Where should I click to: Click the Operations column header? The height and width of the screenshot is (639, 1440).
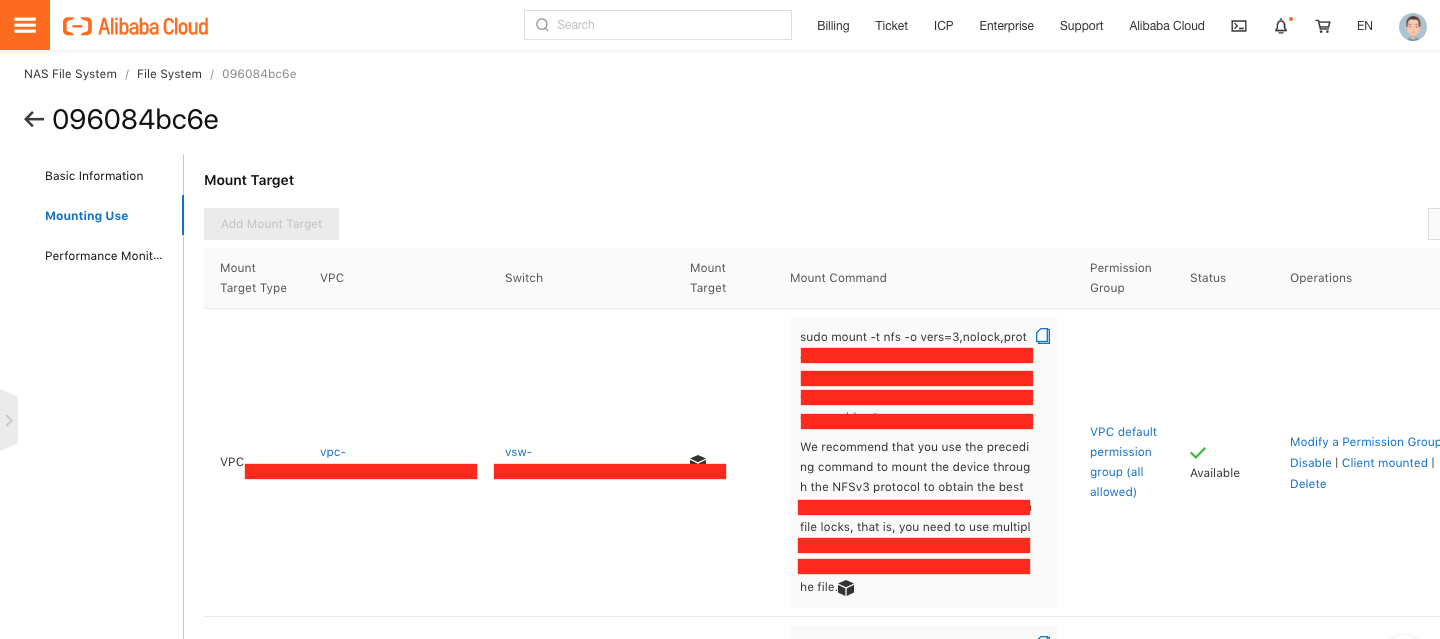coord(1321,278)
